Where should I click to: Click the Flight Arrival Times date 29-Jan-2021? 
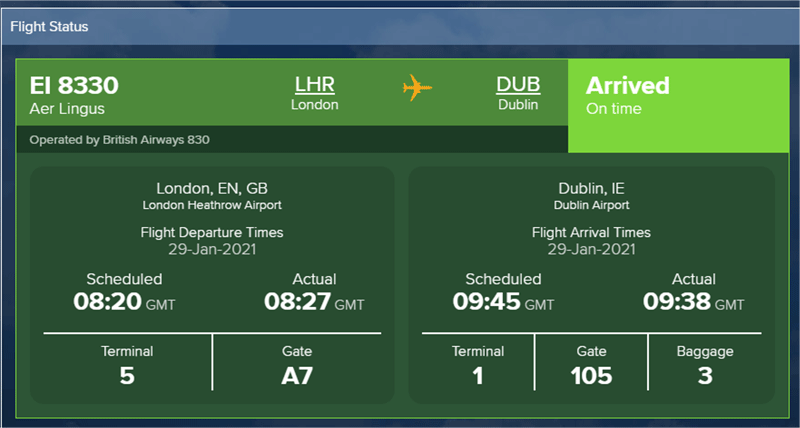tap(592, 249)
